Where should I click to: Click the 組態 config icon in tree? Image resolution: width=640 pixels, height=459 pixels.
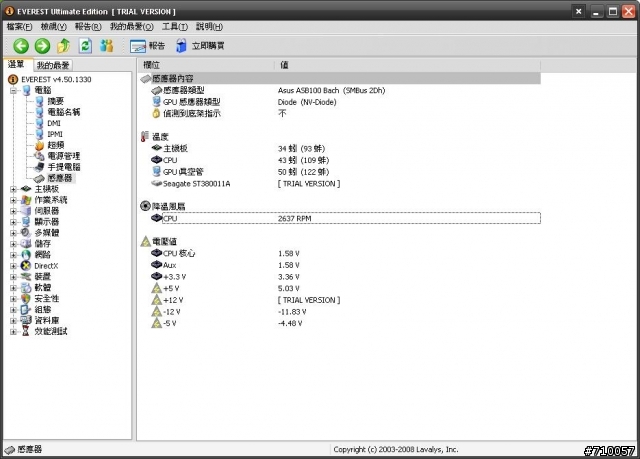(x=26, y=310)
